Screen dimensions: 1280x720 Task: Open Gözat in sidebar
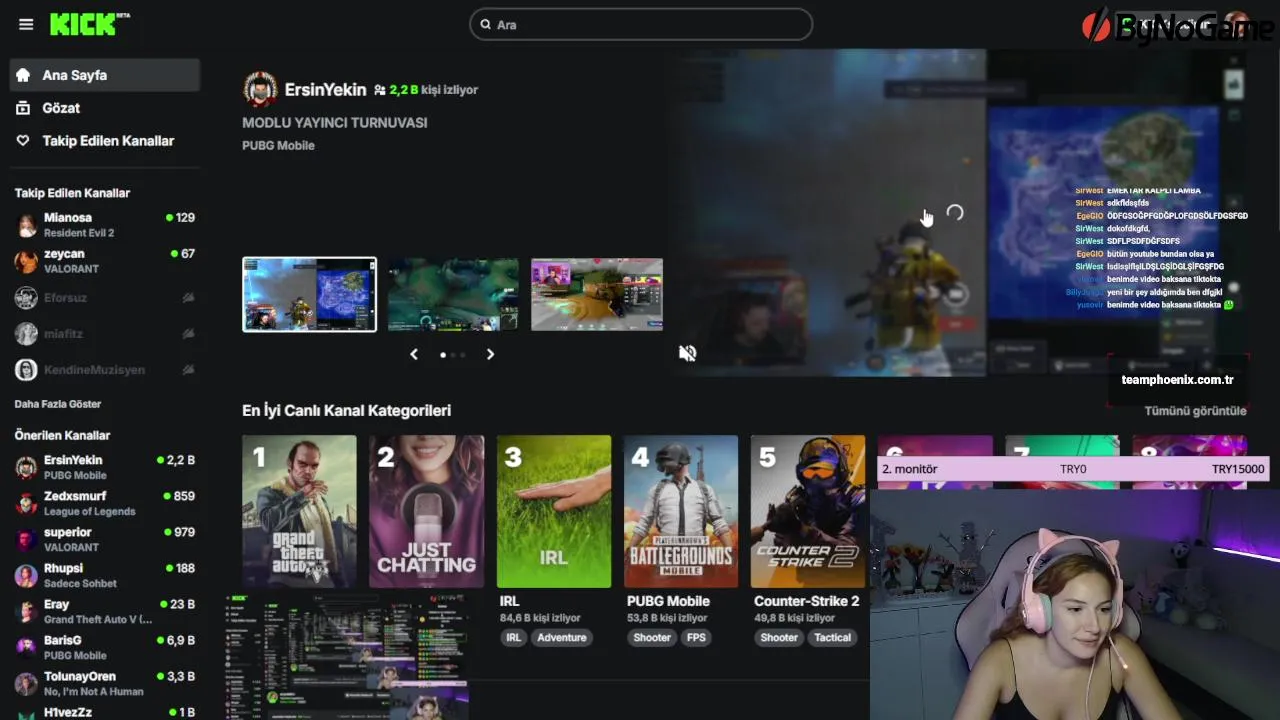tap(105, 108)
